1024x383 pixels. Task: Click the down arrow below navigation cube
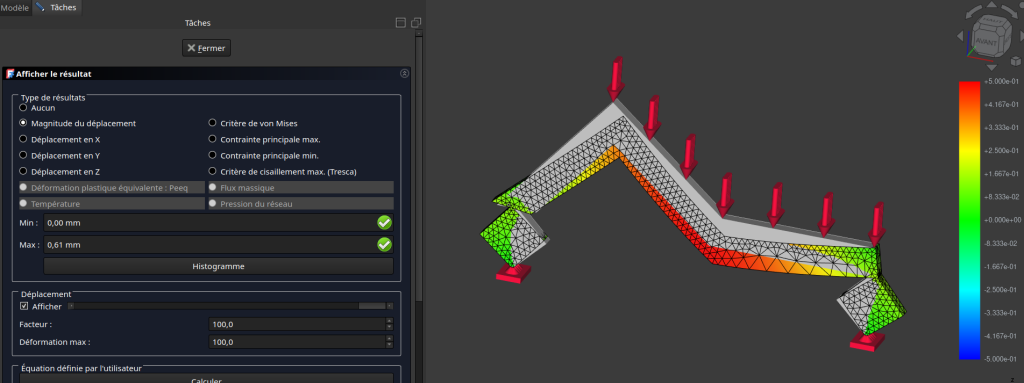point(991,67)
